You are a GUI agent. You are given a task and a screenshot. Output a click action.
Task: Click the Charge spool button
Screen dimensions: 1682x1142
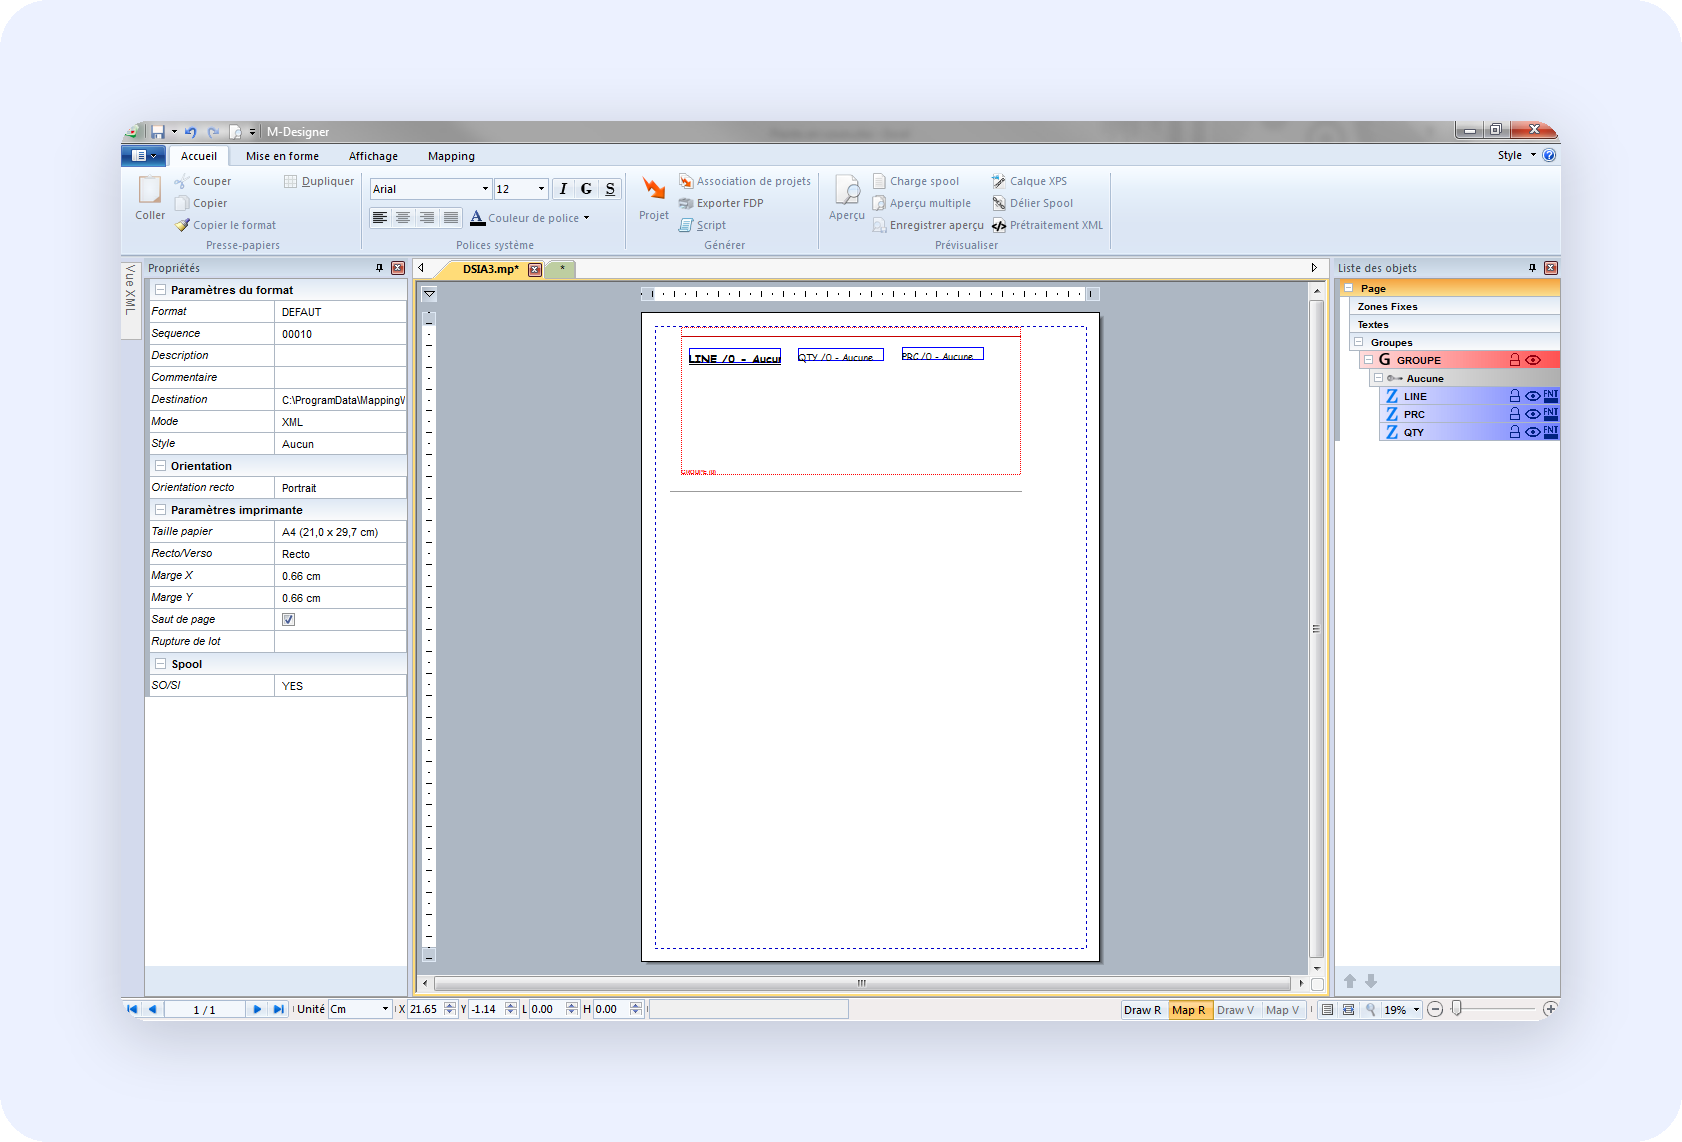click(916, 181)
